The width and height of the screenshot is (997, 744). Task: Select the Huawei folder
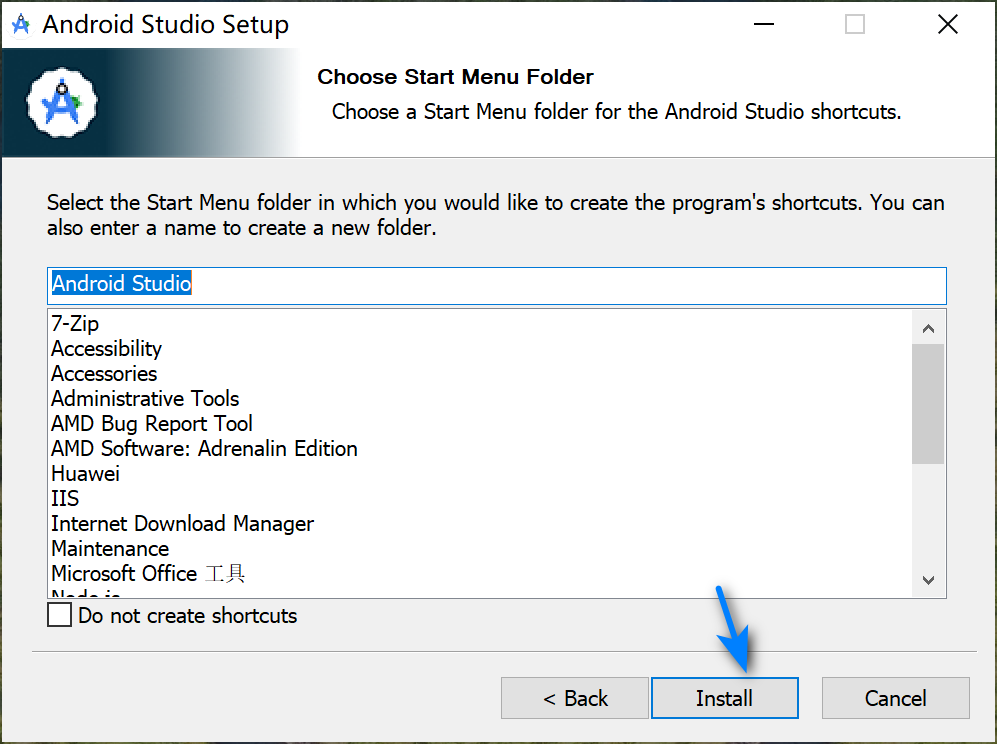(85, 474)
